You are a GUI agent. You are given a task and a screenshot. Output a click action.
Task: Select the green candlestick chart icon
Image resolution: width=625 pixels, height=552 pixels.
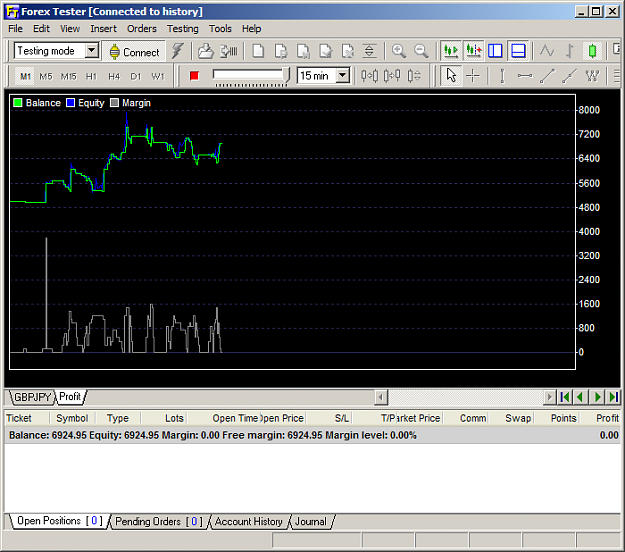[592, 51]
